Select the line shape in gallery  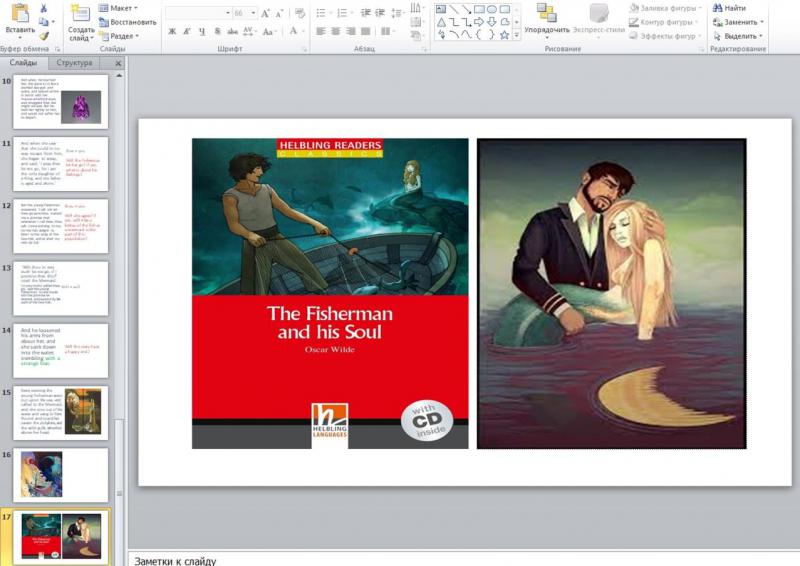point(454,9)
